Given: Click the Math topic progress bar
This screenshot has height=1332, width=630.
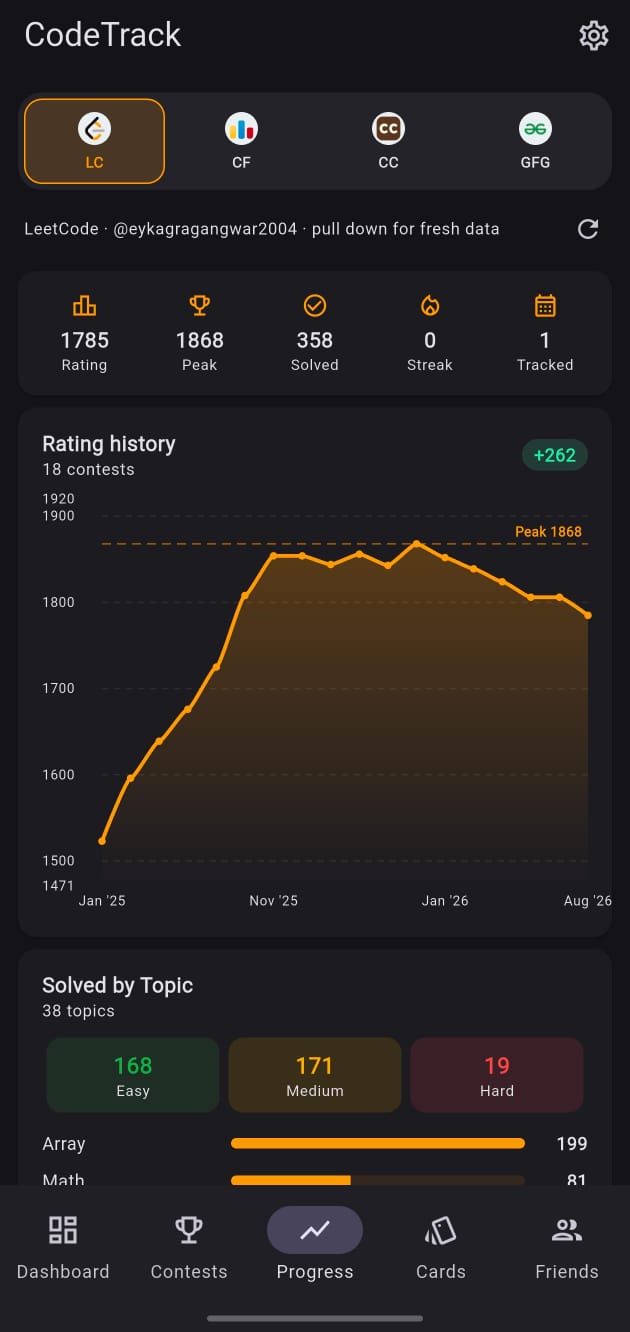Looking at the screenshot, I should tap(378, 1181).
